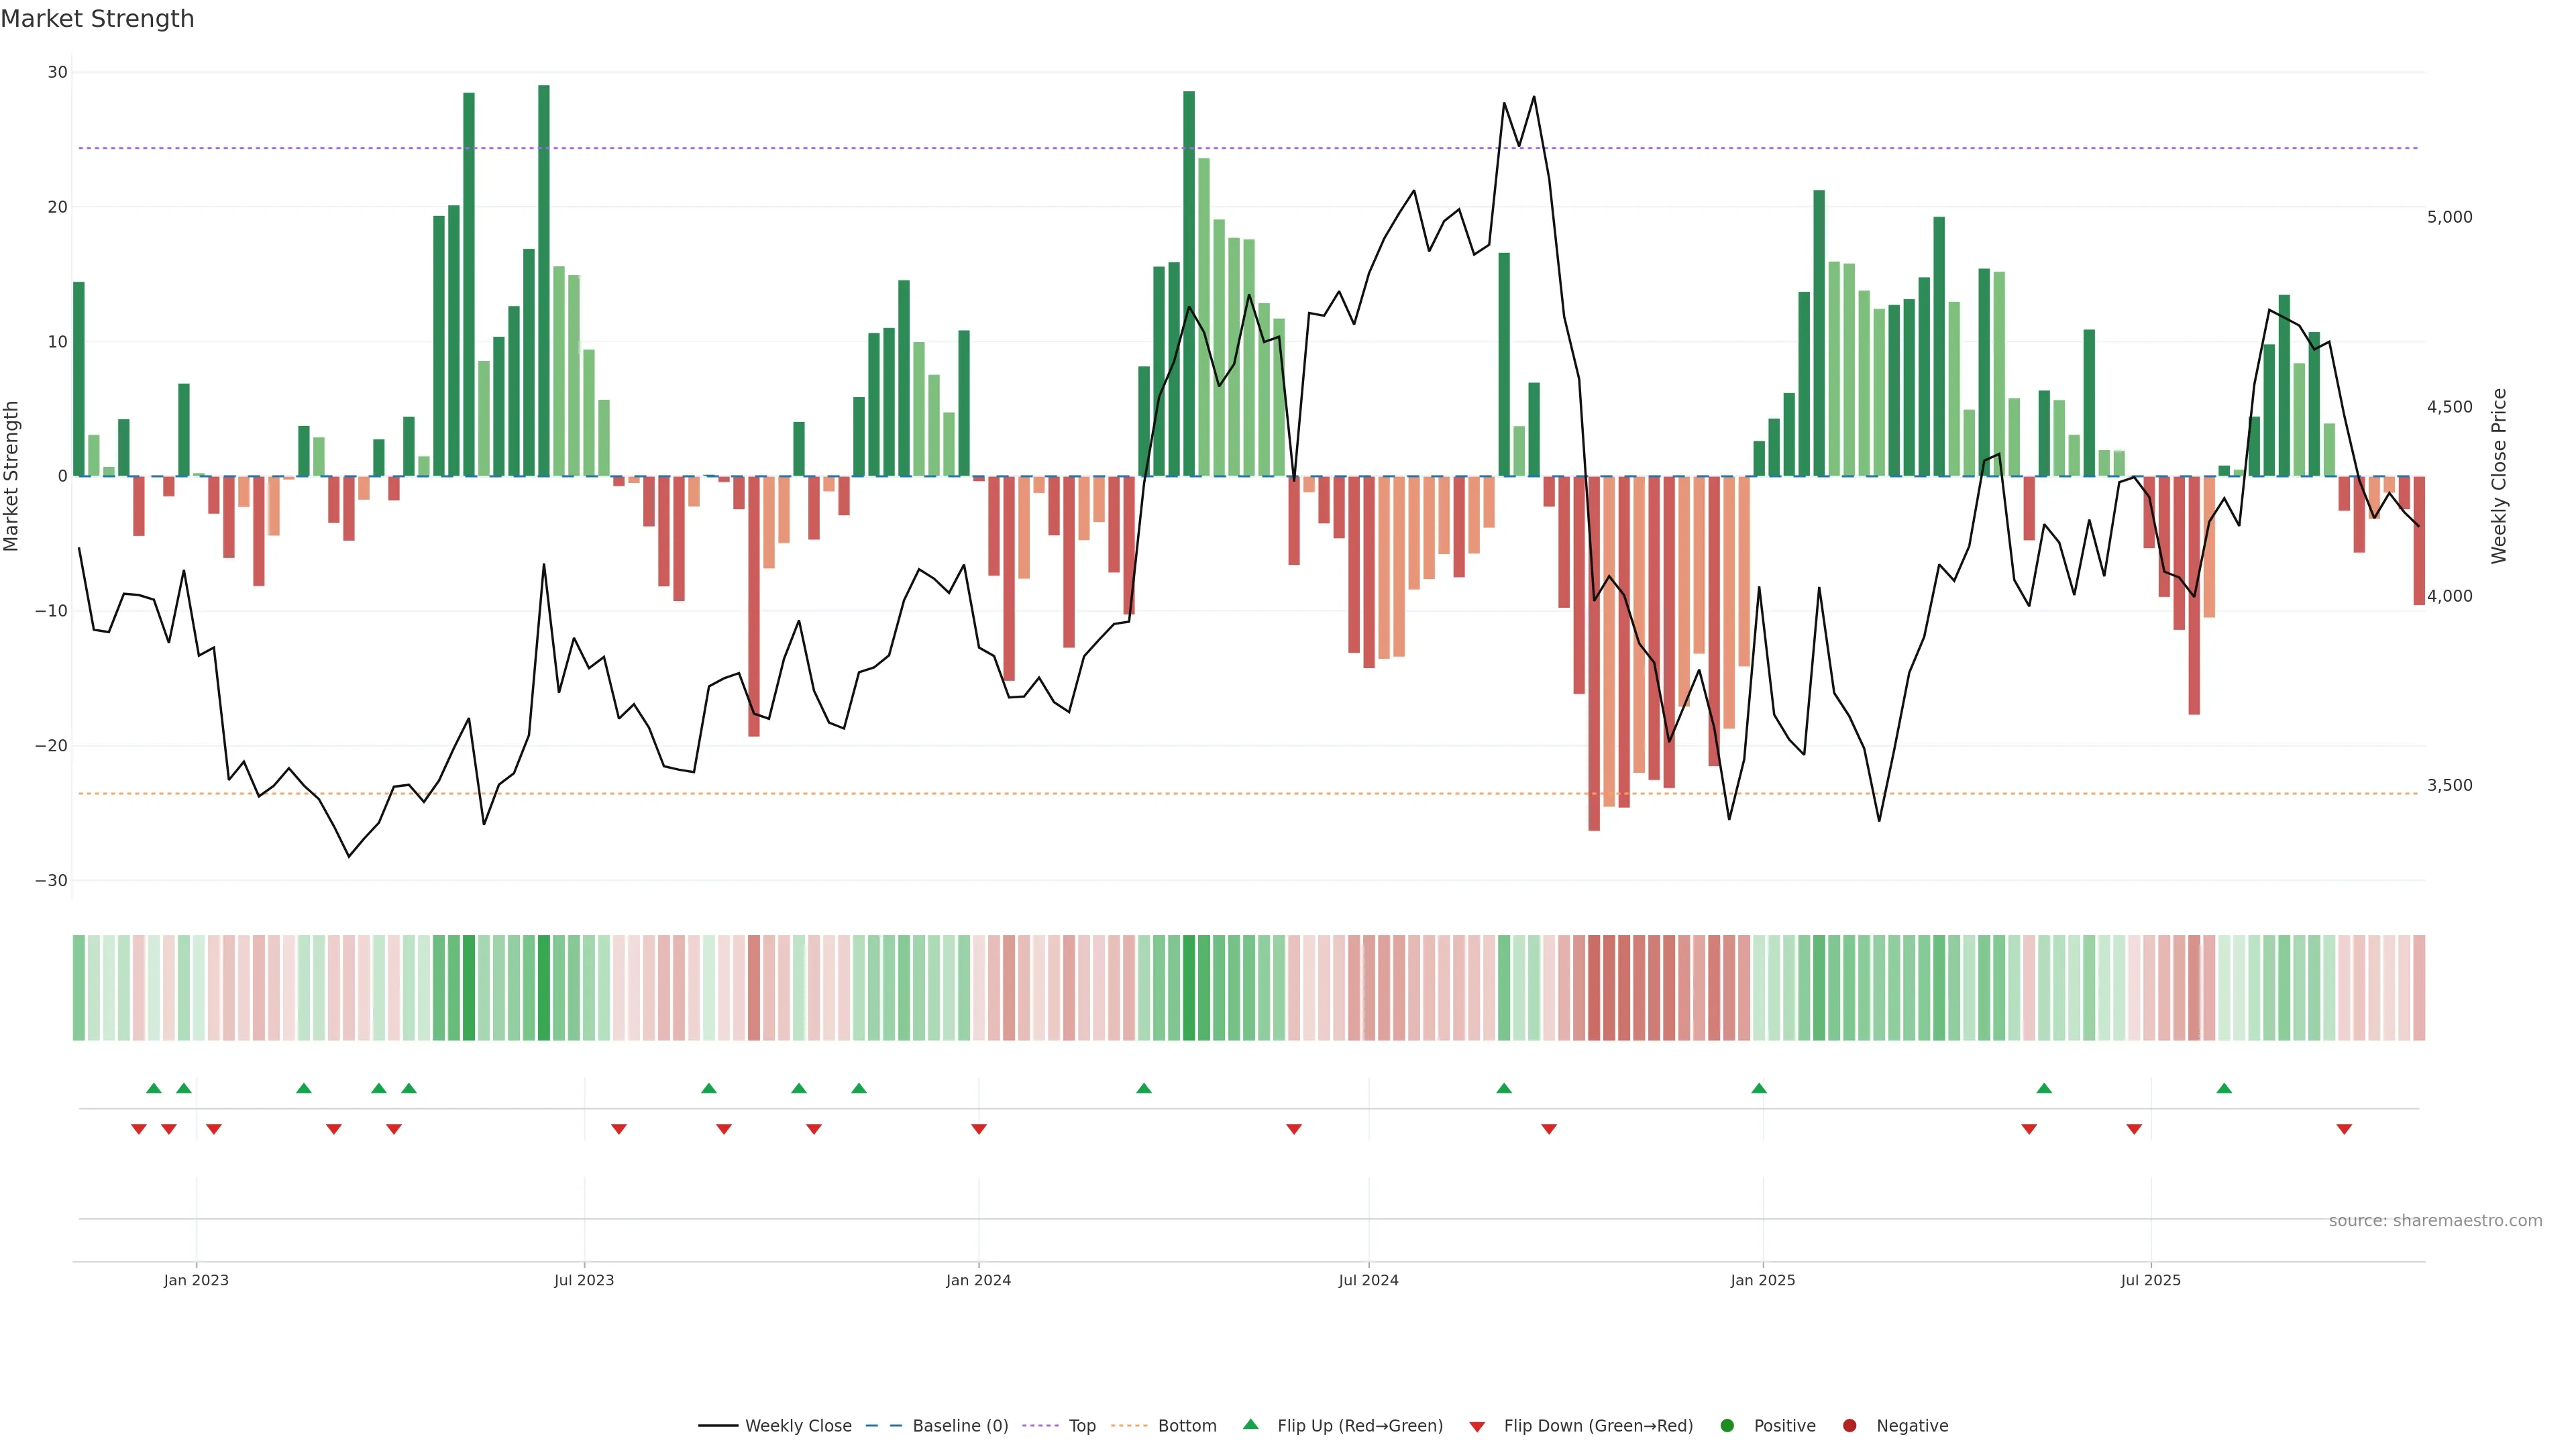2576x1449 pixels.
Task: Click the purple dotted Top legend icon
Action: click(x=1041, y=1426)
